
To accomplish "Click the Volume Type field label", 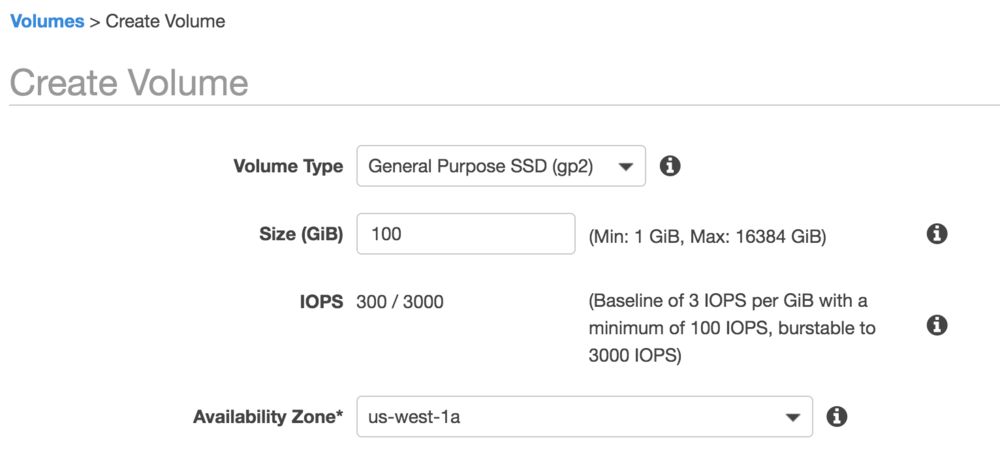I will 288,166.
